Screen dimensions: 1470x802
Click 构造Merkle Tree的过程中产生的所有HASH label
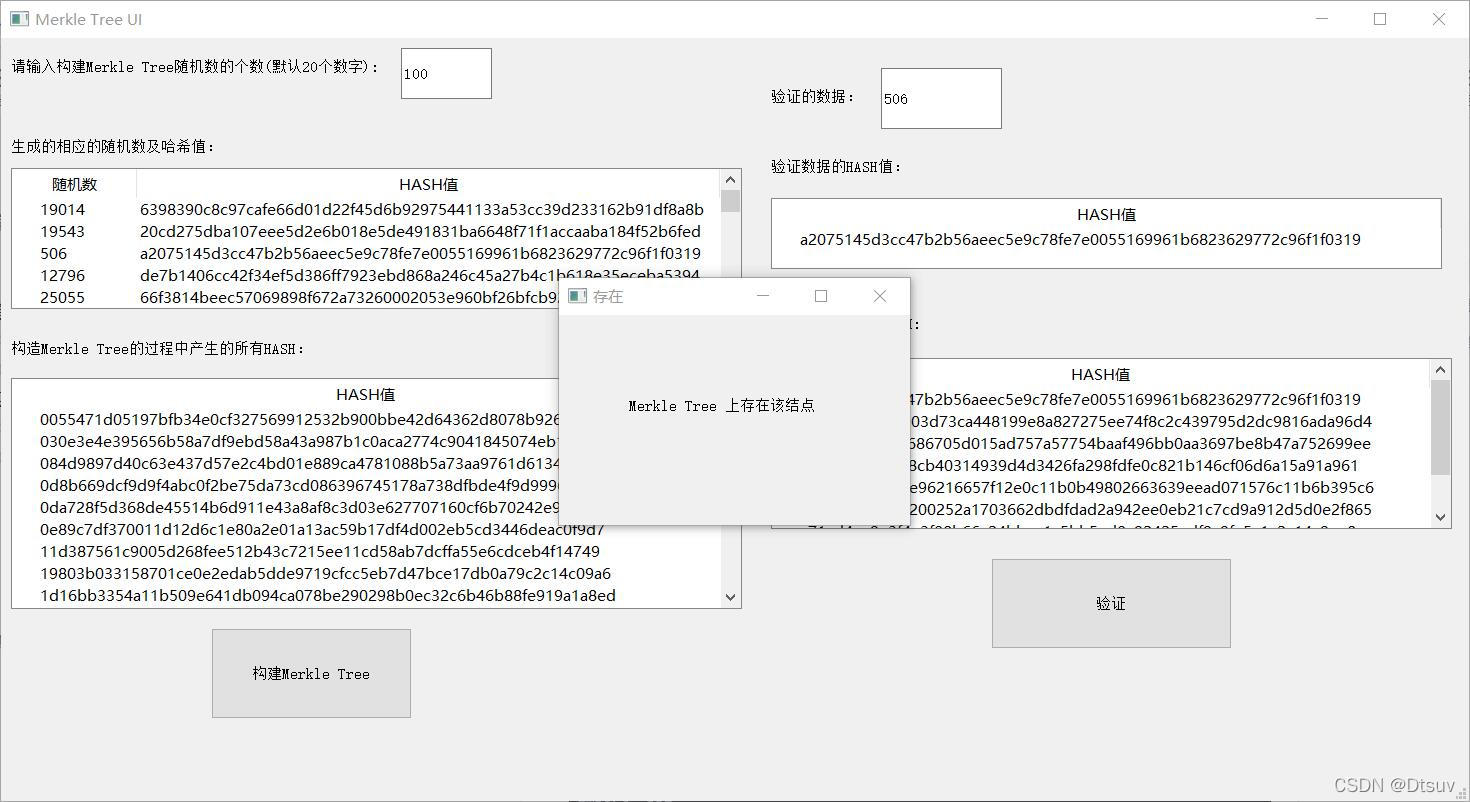click(x=158, y=349)
